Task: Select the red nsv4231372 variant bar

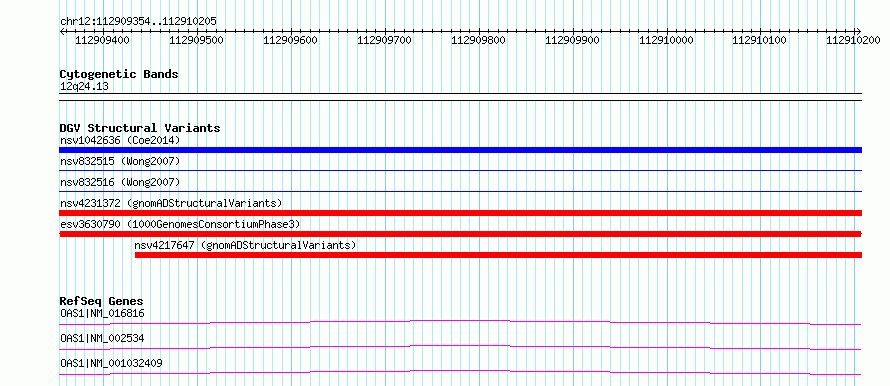Action: [460, 213]
